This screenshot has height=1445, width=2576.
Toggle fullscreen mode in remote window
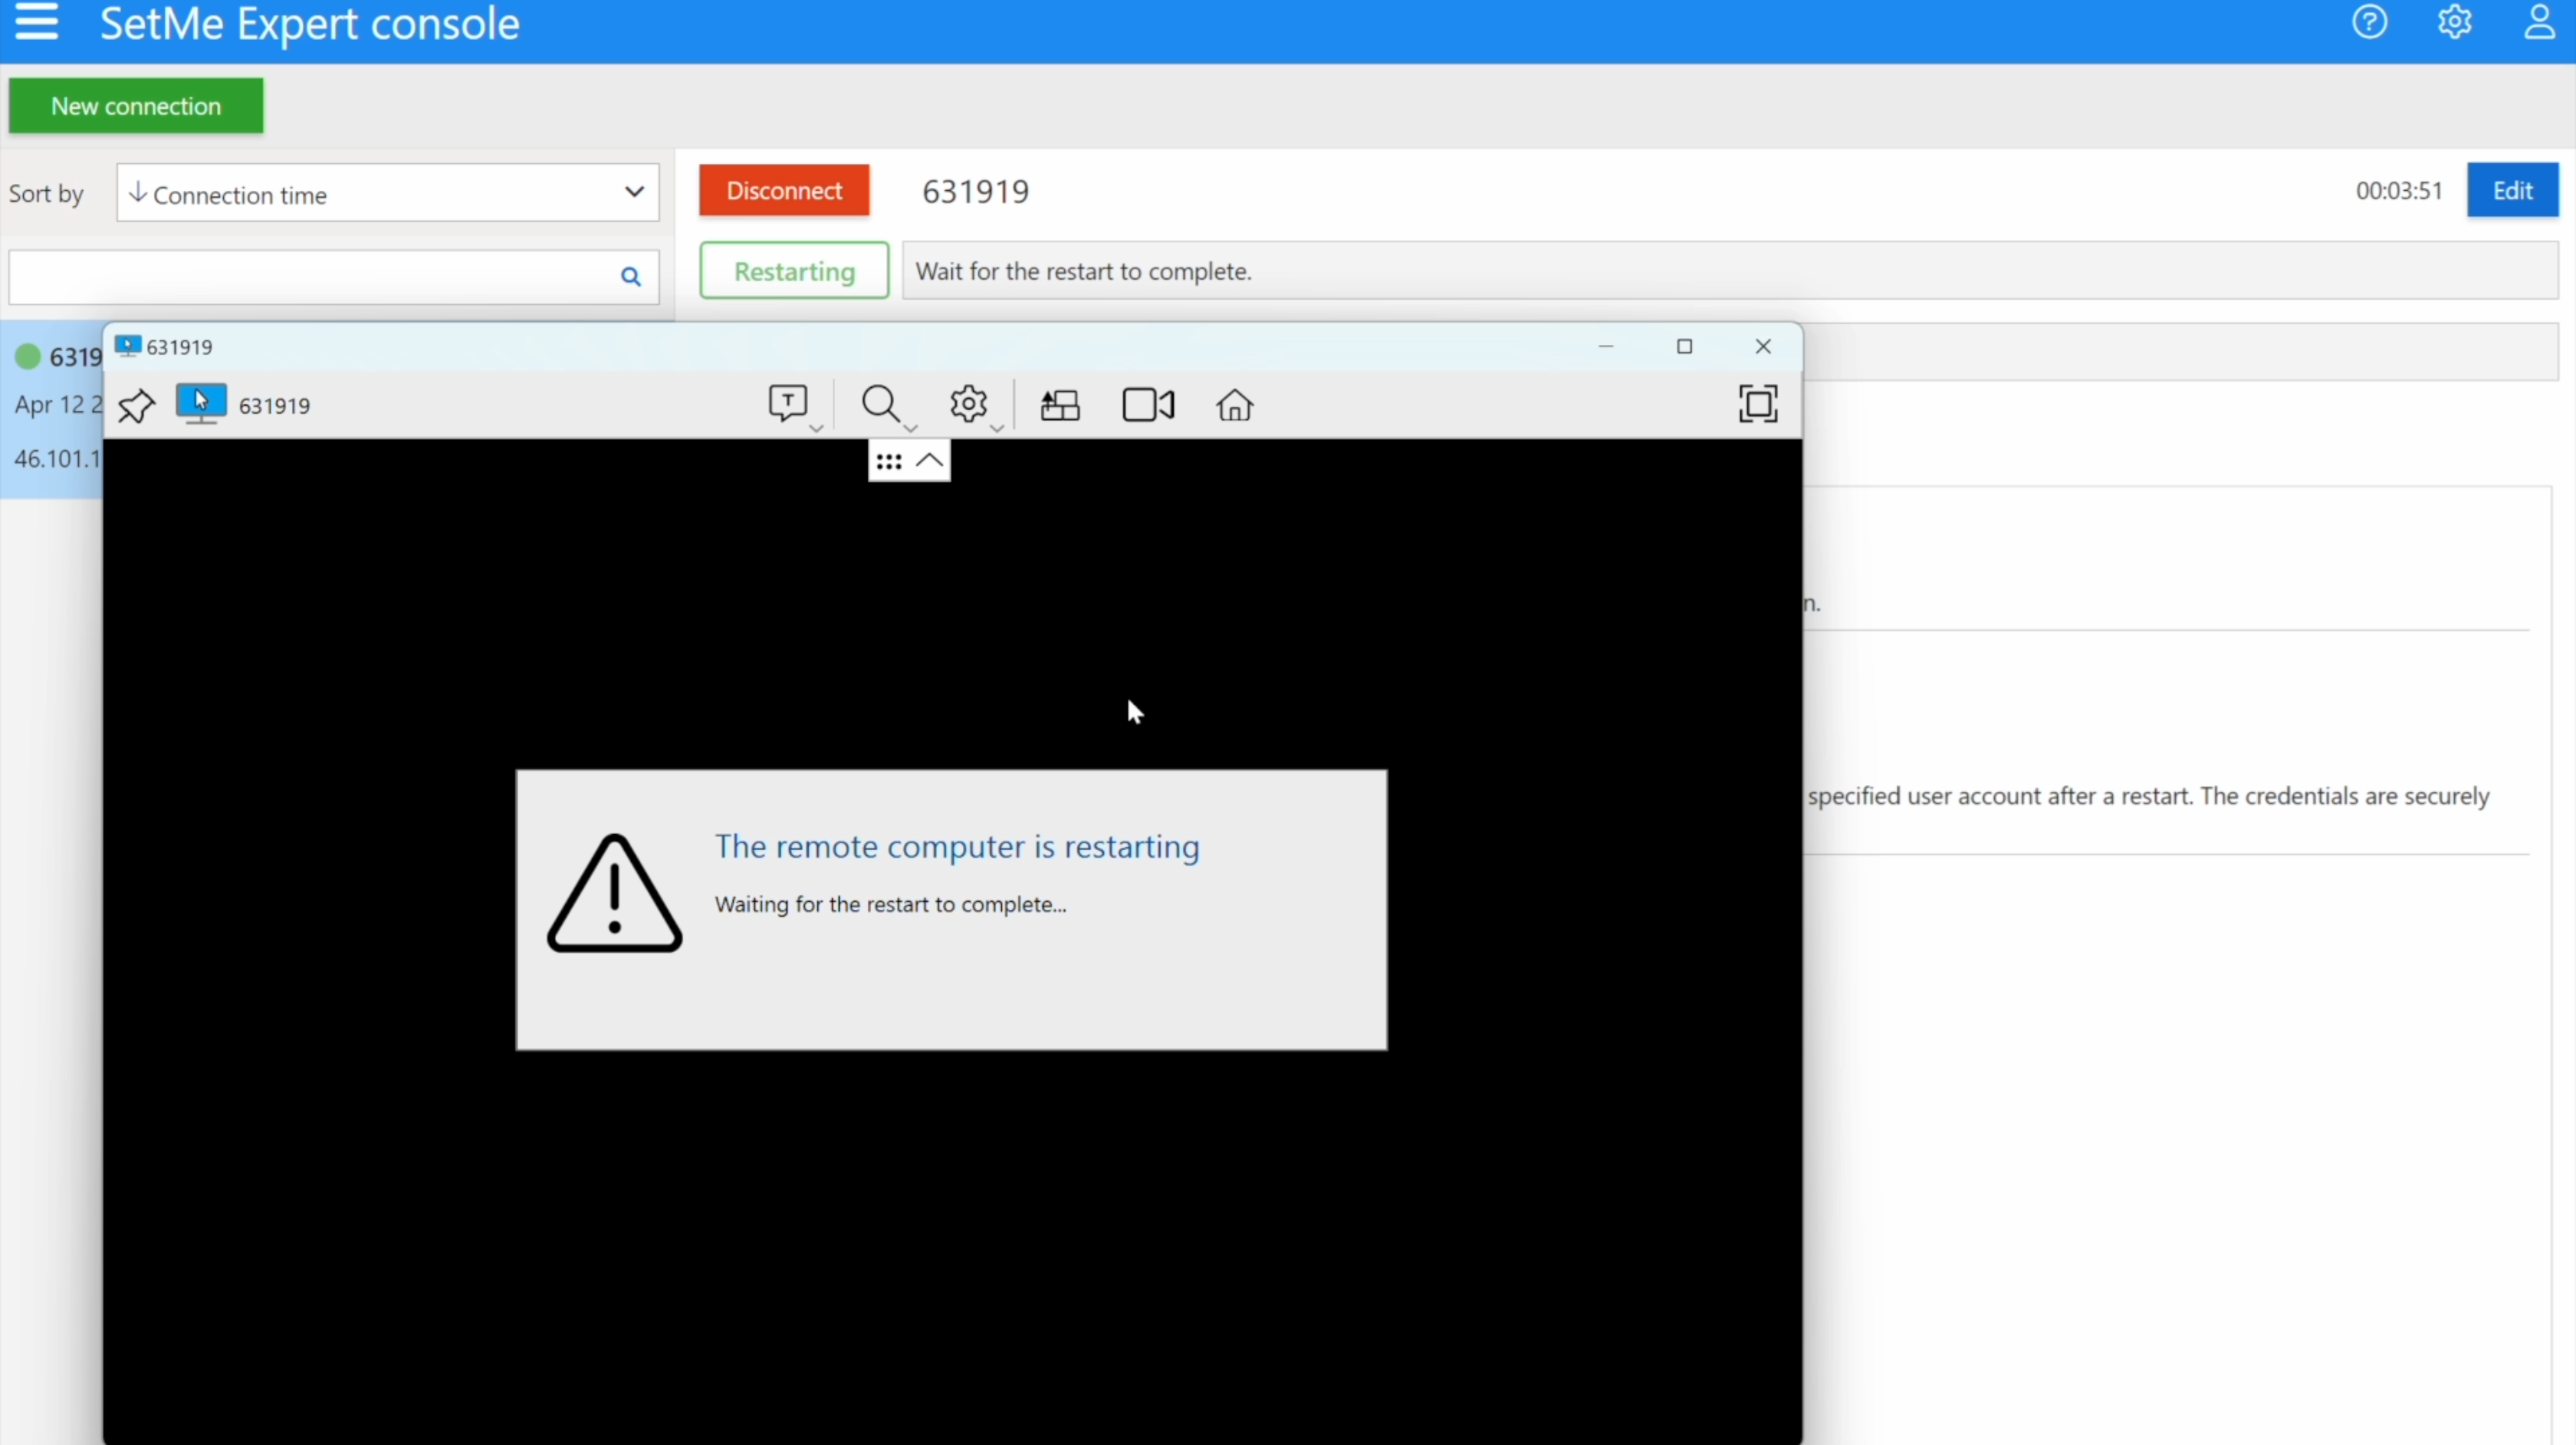[1757, 404]
